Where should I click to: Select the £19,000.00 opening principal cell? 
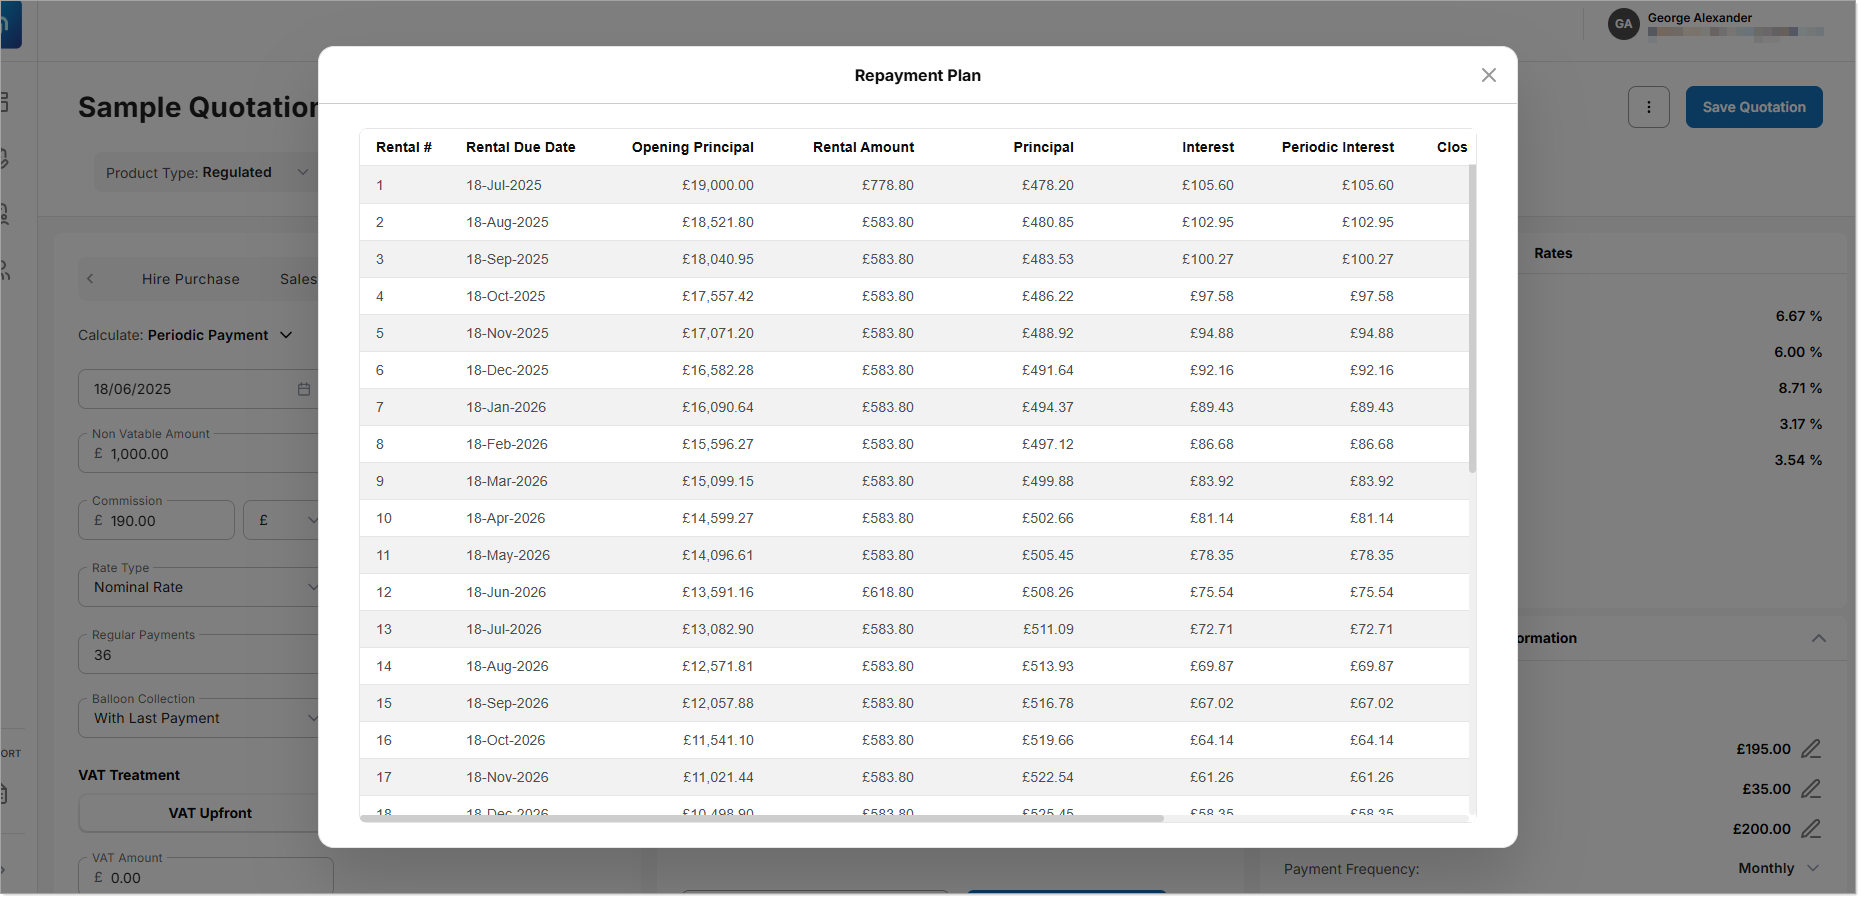tap(717, 185)
